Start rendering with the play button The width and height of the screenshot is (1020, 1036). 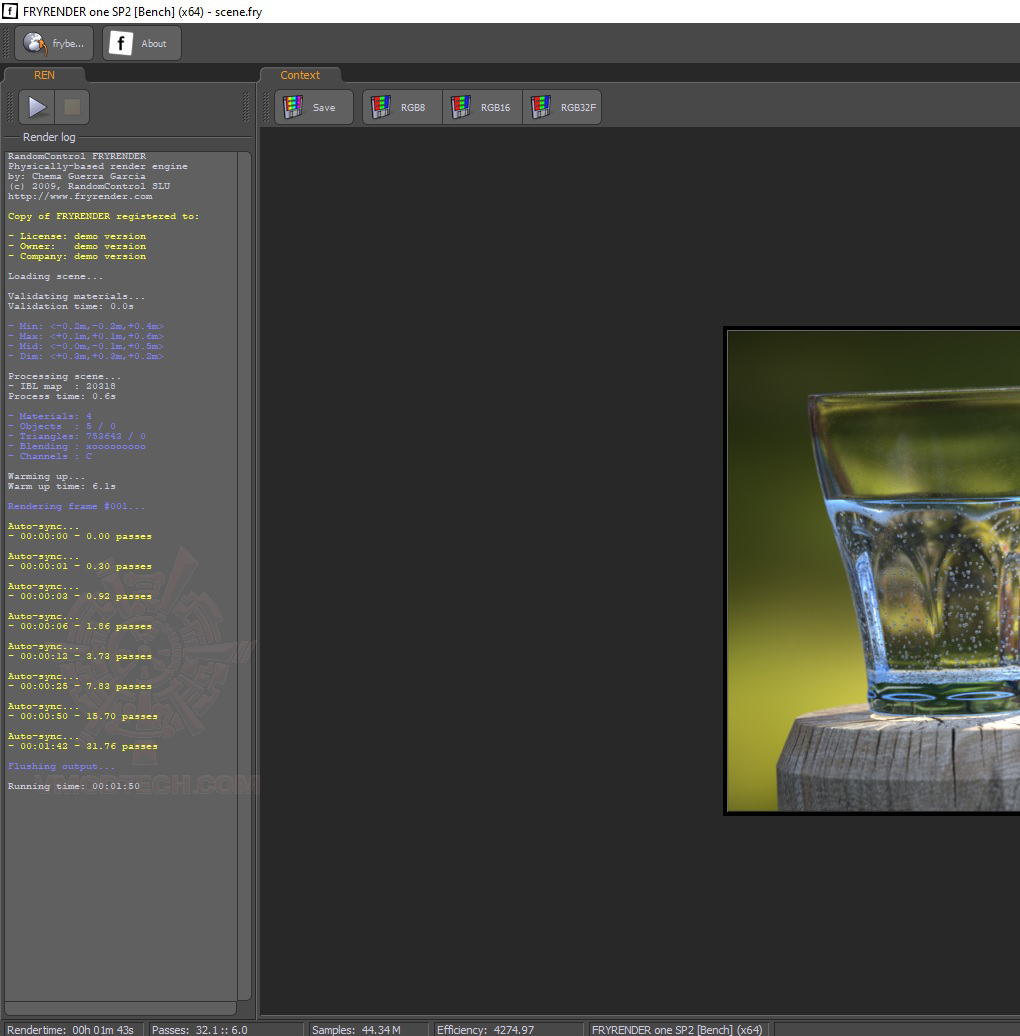[36, 107]
